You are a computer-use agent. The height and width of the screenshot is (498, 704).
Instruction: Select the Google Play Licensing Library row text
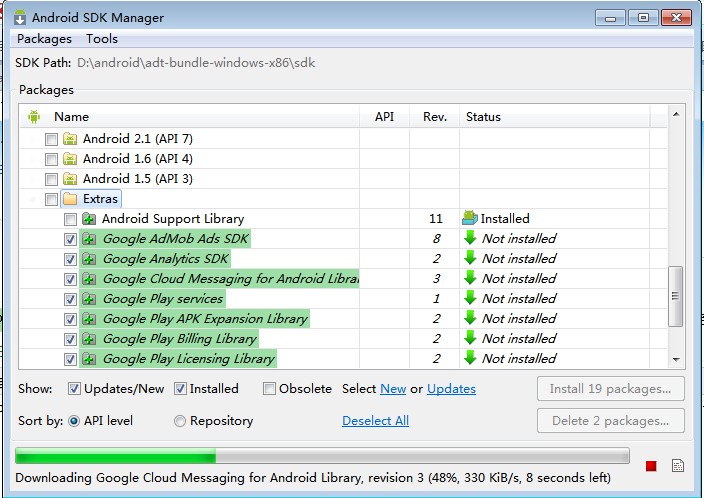pyautogui.click(x=189, y=359)
